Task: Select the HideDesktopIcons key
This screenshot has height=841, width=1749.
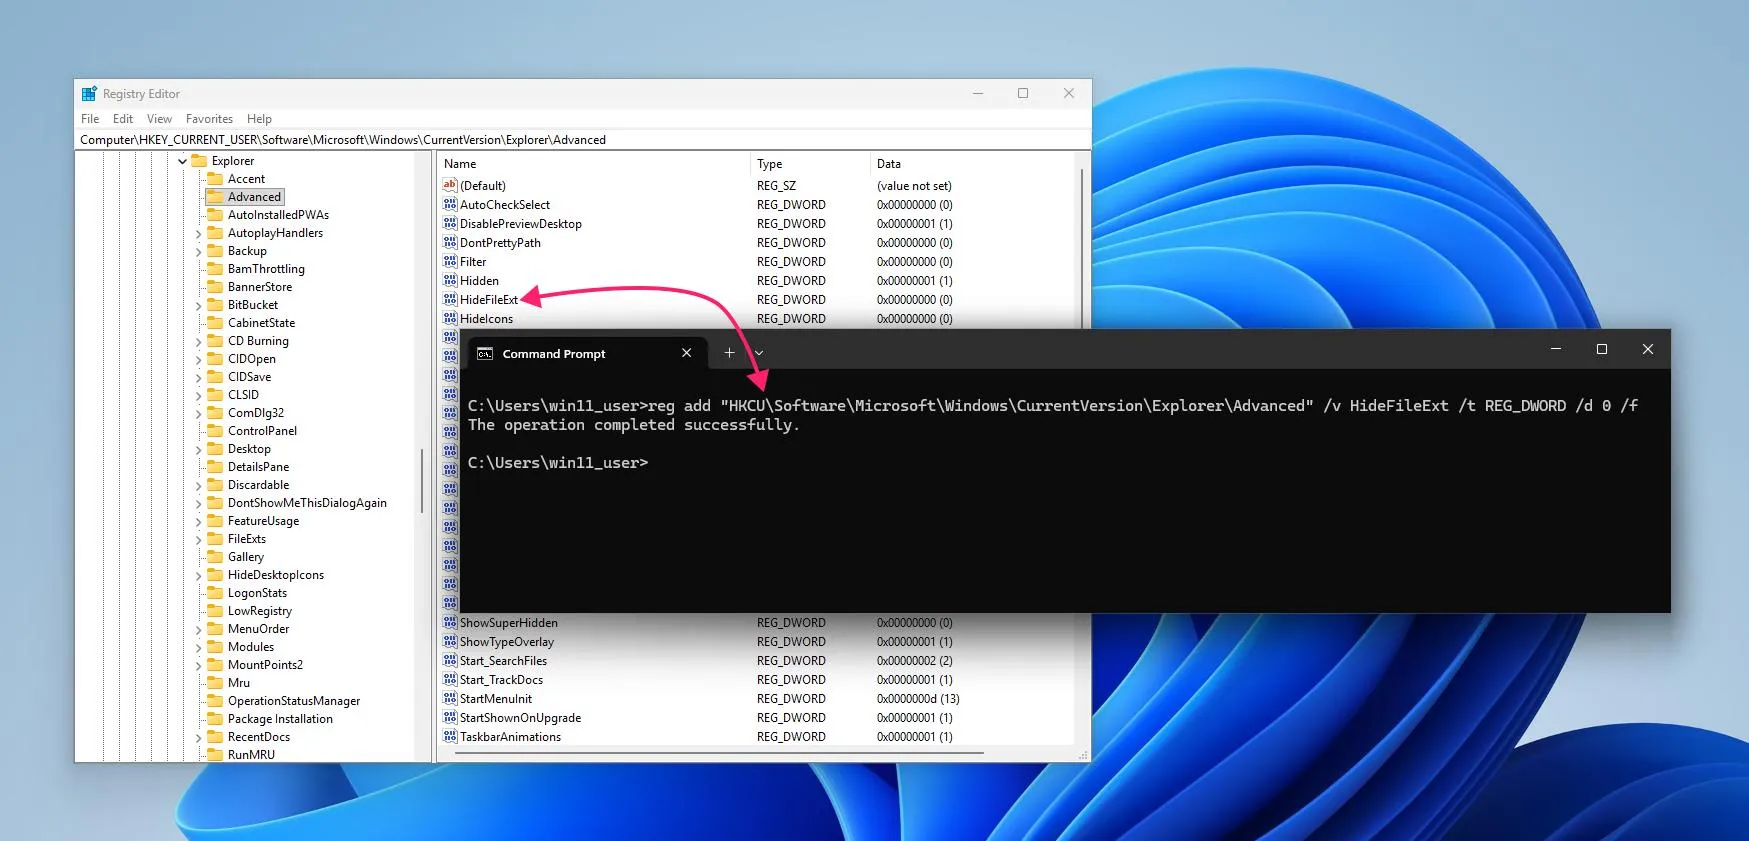Action: [x=275, y=575]
